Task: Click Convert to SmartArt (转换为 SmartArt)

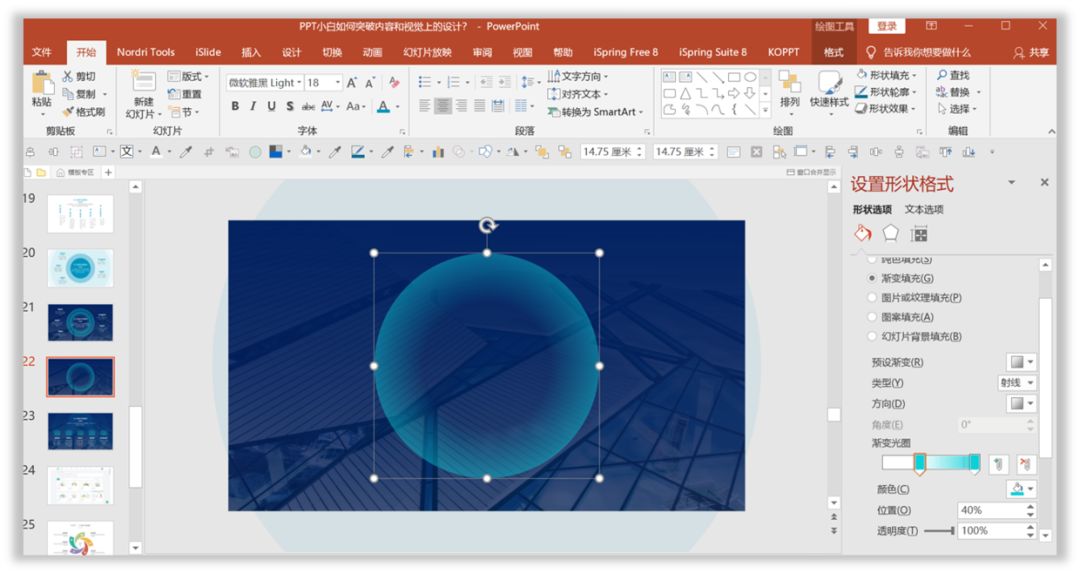Action: click(x=595, y=112)
